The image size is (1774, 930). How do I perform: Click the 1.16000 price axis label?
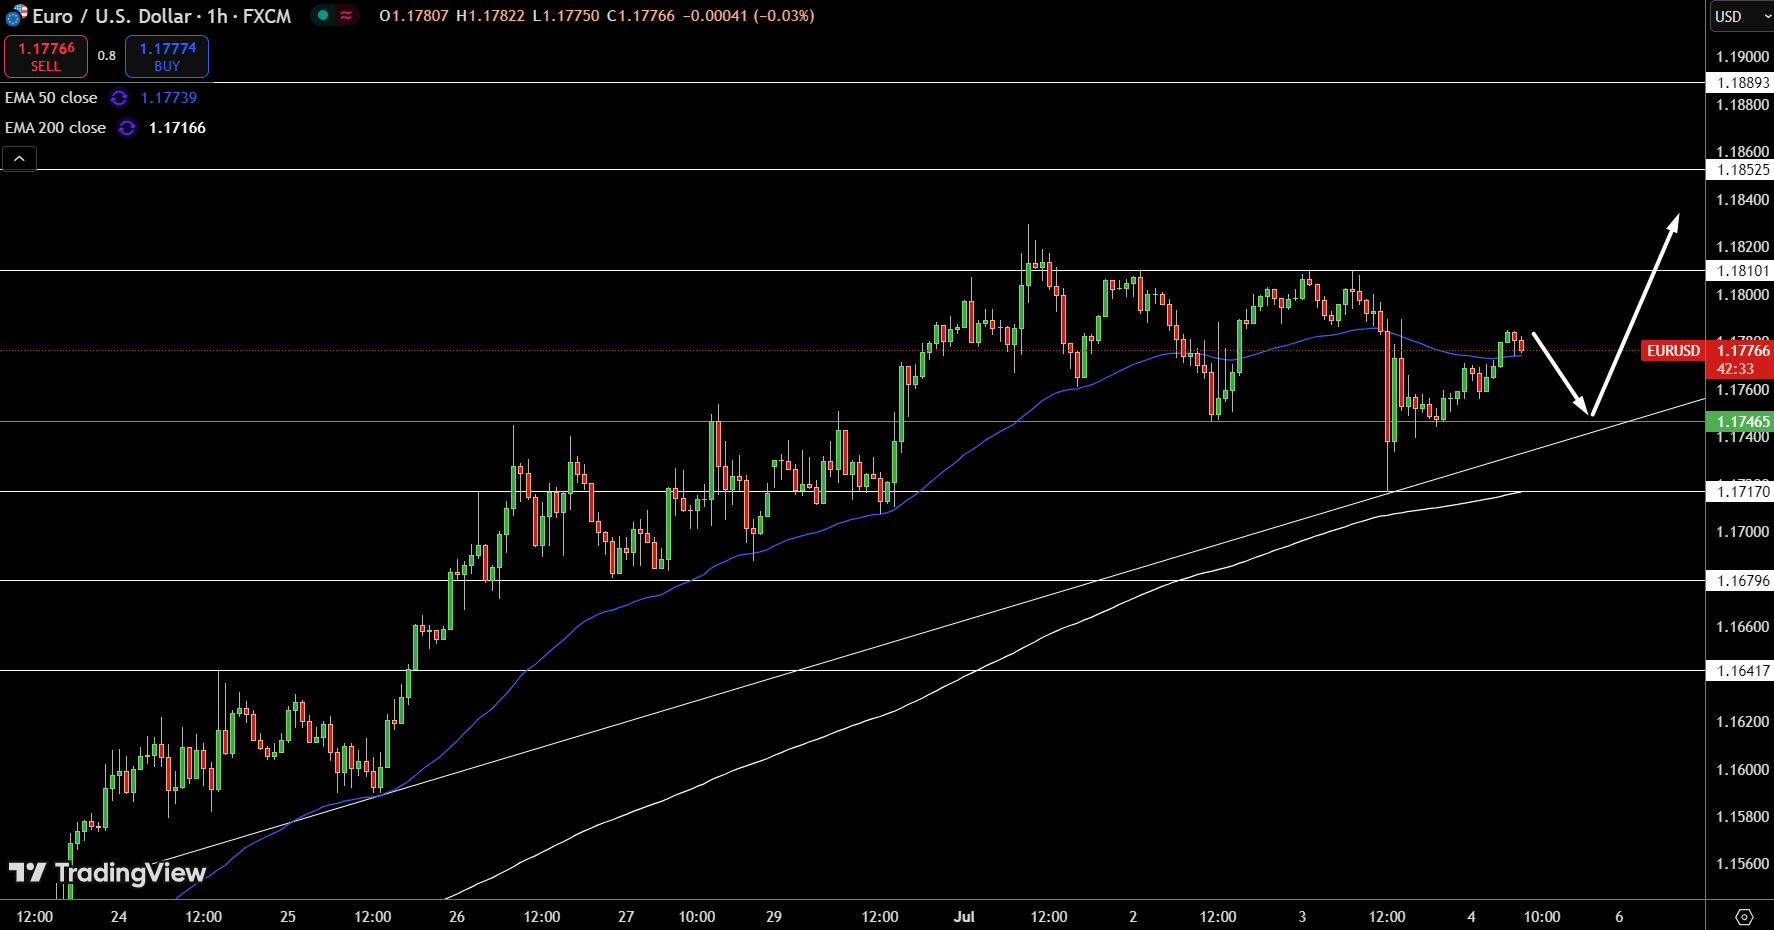(x=1742, y=770)
